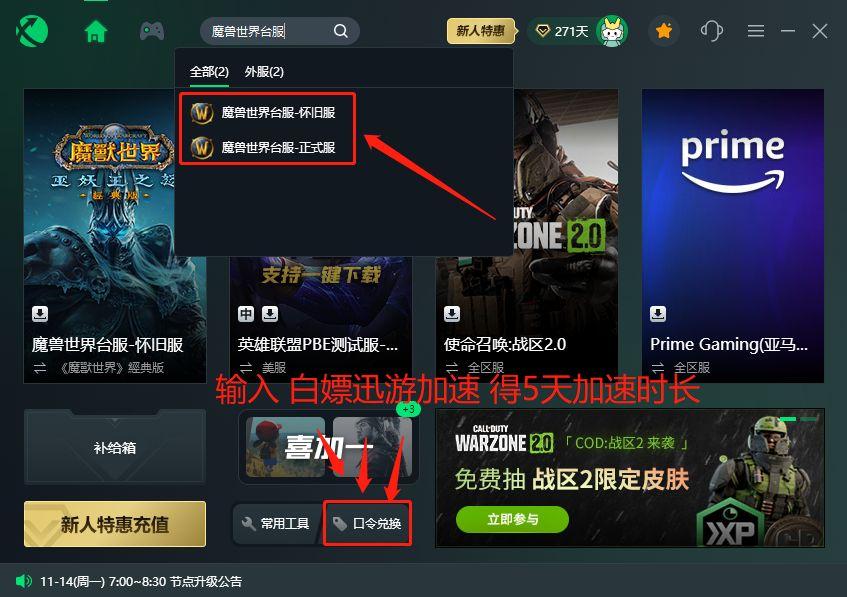Image resolution: width=847 pixels, height=597 pixels.
Task: Click the 口令兑换 button
Action: (367, 523)
